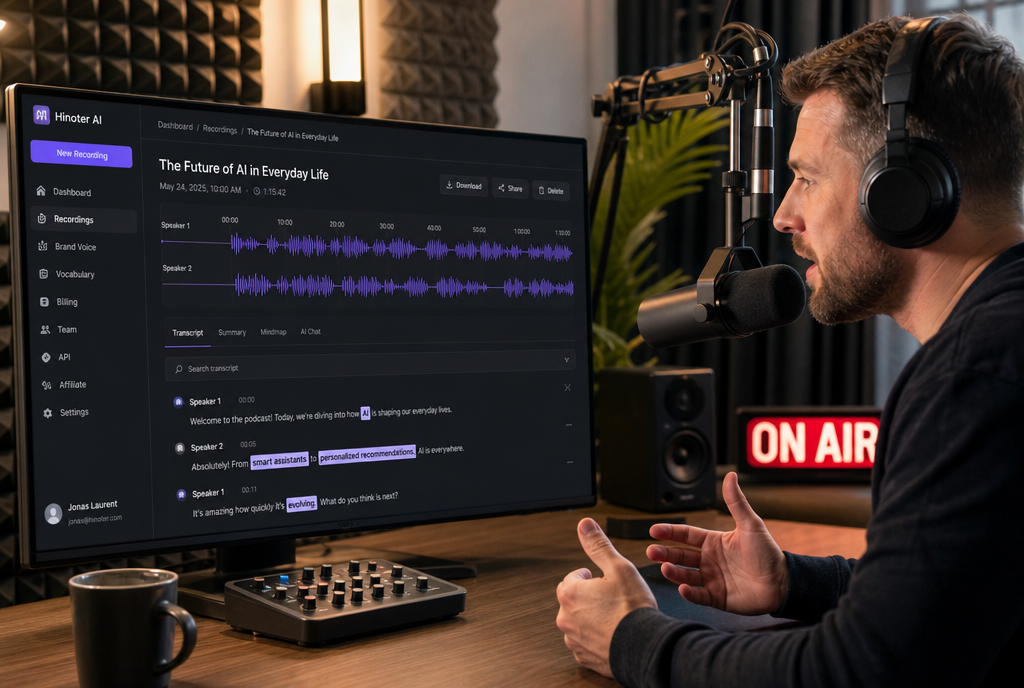Click the breadcrumb 'The Future of AI in Everyday Life'
This screenshot has height=688, width=1024.
point(293,135)
